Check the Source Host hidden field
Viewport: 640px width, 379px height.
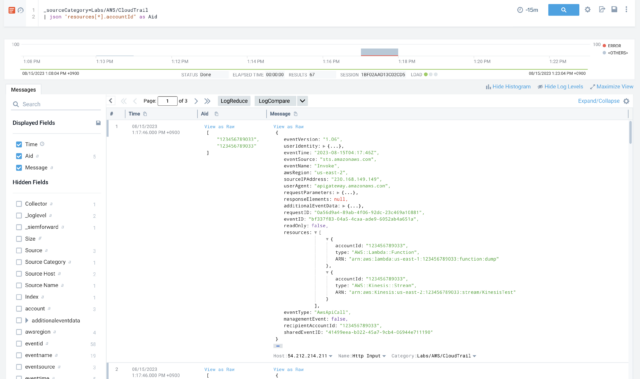(x=19, y=274)
